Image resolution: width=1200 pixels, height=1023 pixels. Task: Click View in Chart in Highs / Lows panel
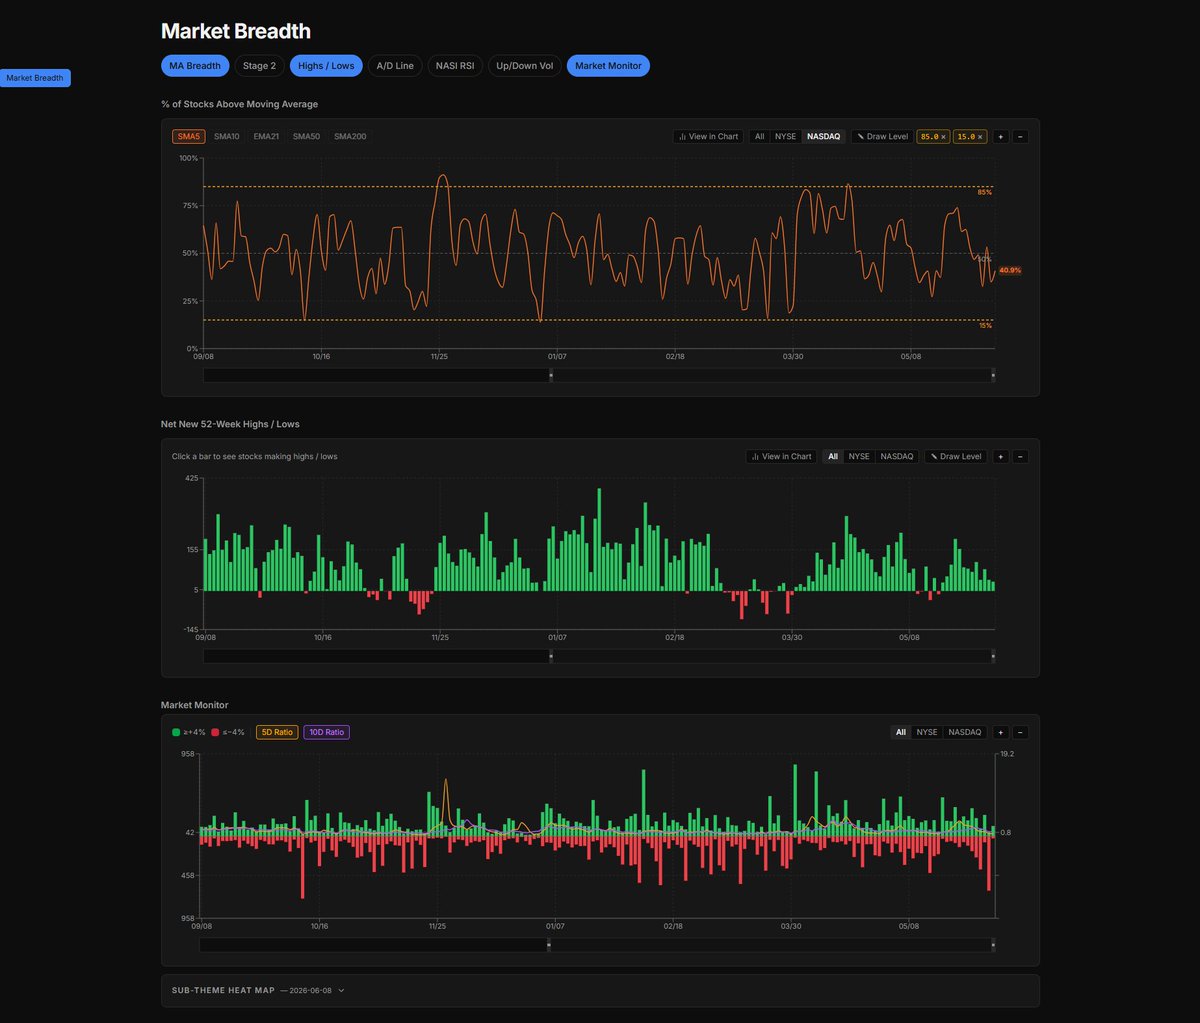click(x=781, y=456)
